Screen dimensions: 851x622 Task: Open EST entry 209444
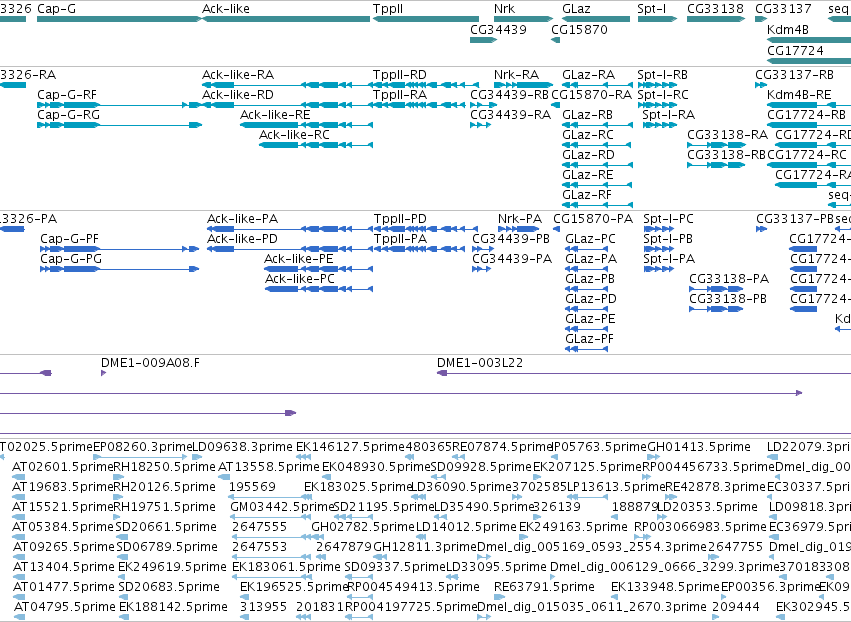click(736, 607)
